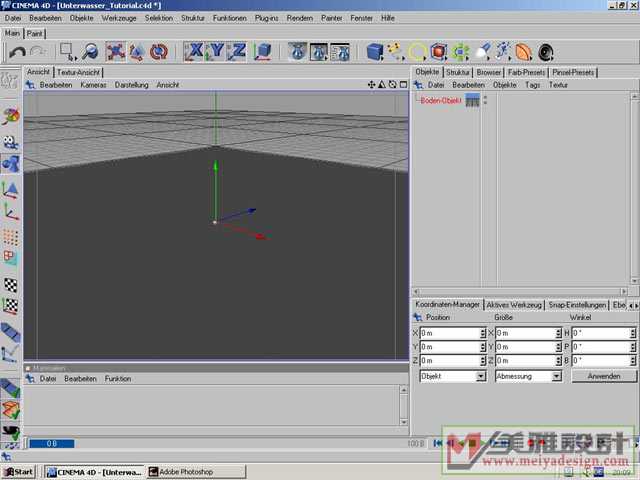The image size is (640, 480).
Task: Open the Werkzeuge menu
Action: (x=119, y=18)
